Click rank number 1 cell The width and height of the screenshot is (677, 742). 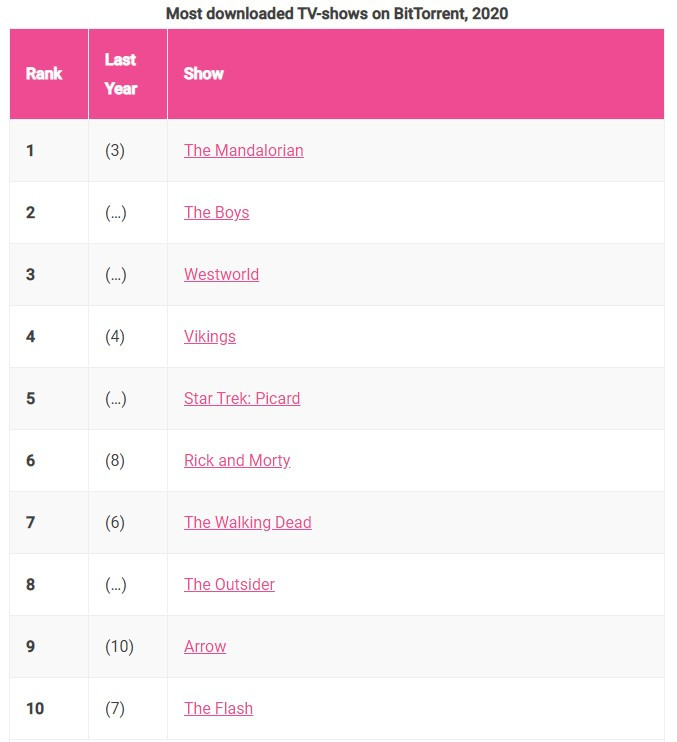point(30,150)
